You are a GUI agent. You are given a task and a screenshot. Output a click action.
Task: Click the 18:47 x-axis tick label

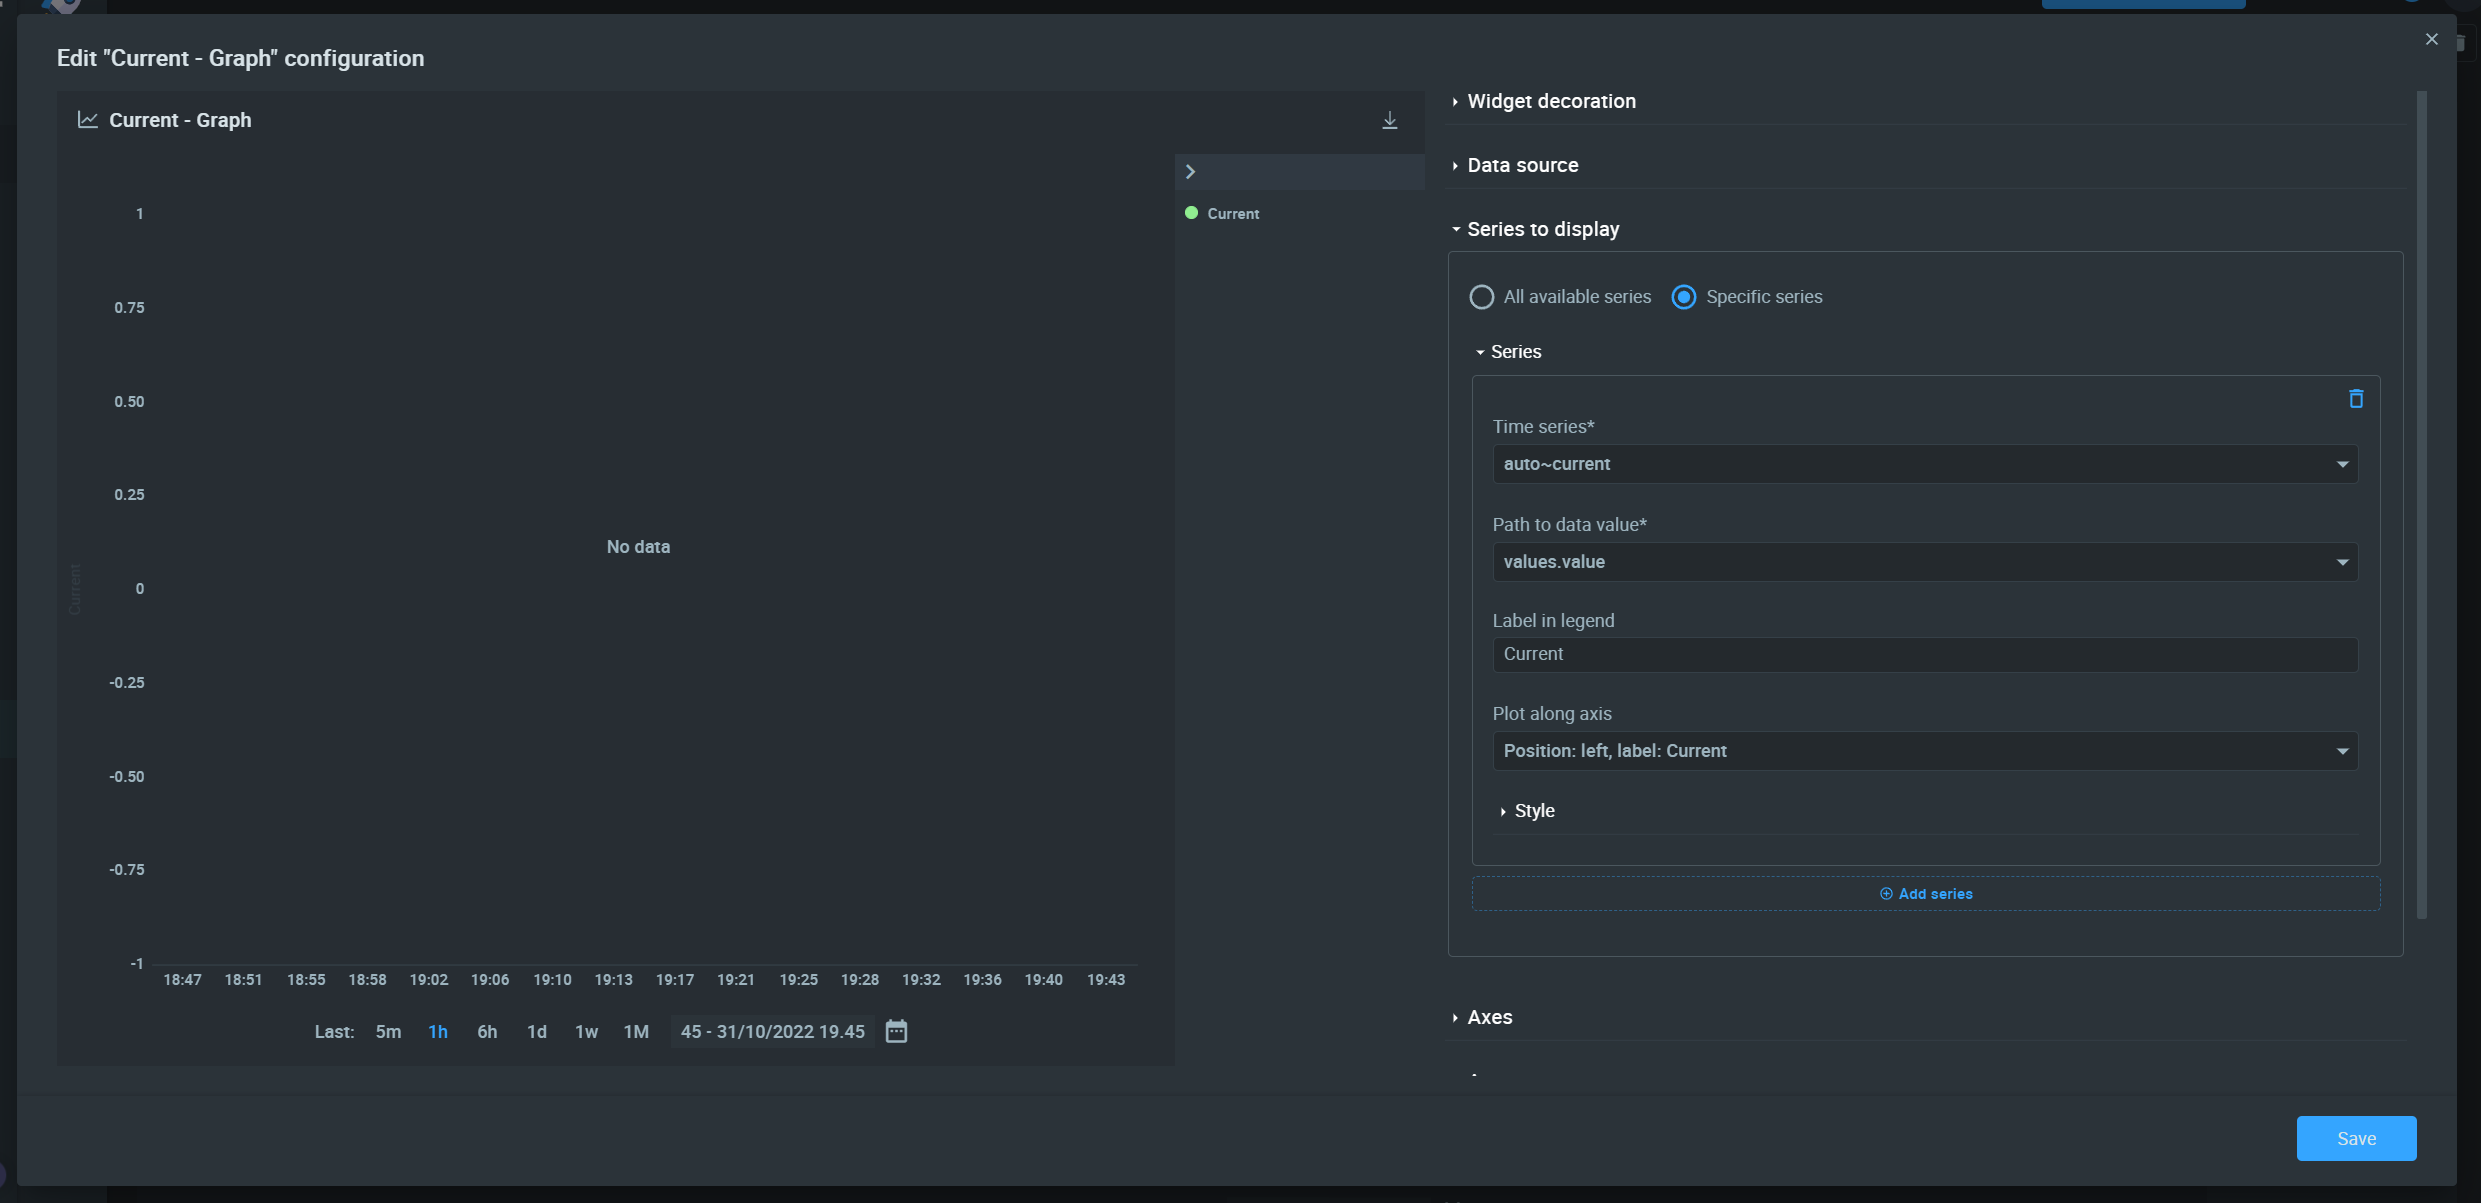pyautogui.click(x=182, y=980)
